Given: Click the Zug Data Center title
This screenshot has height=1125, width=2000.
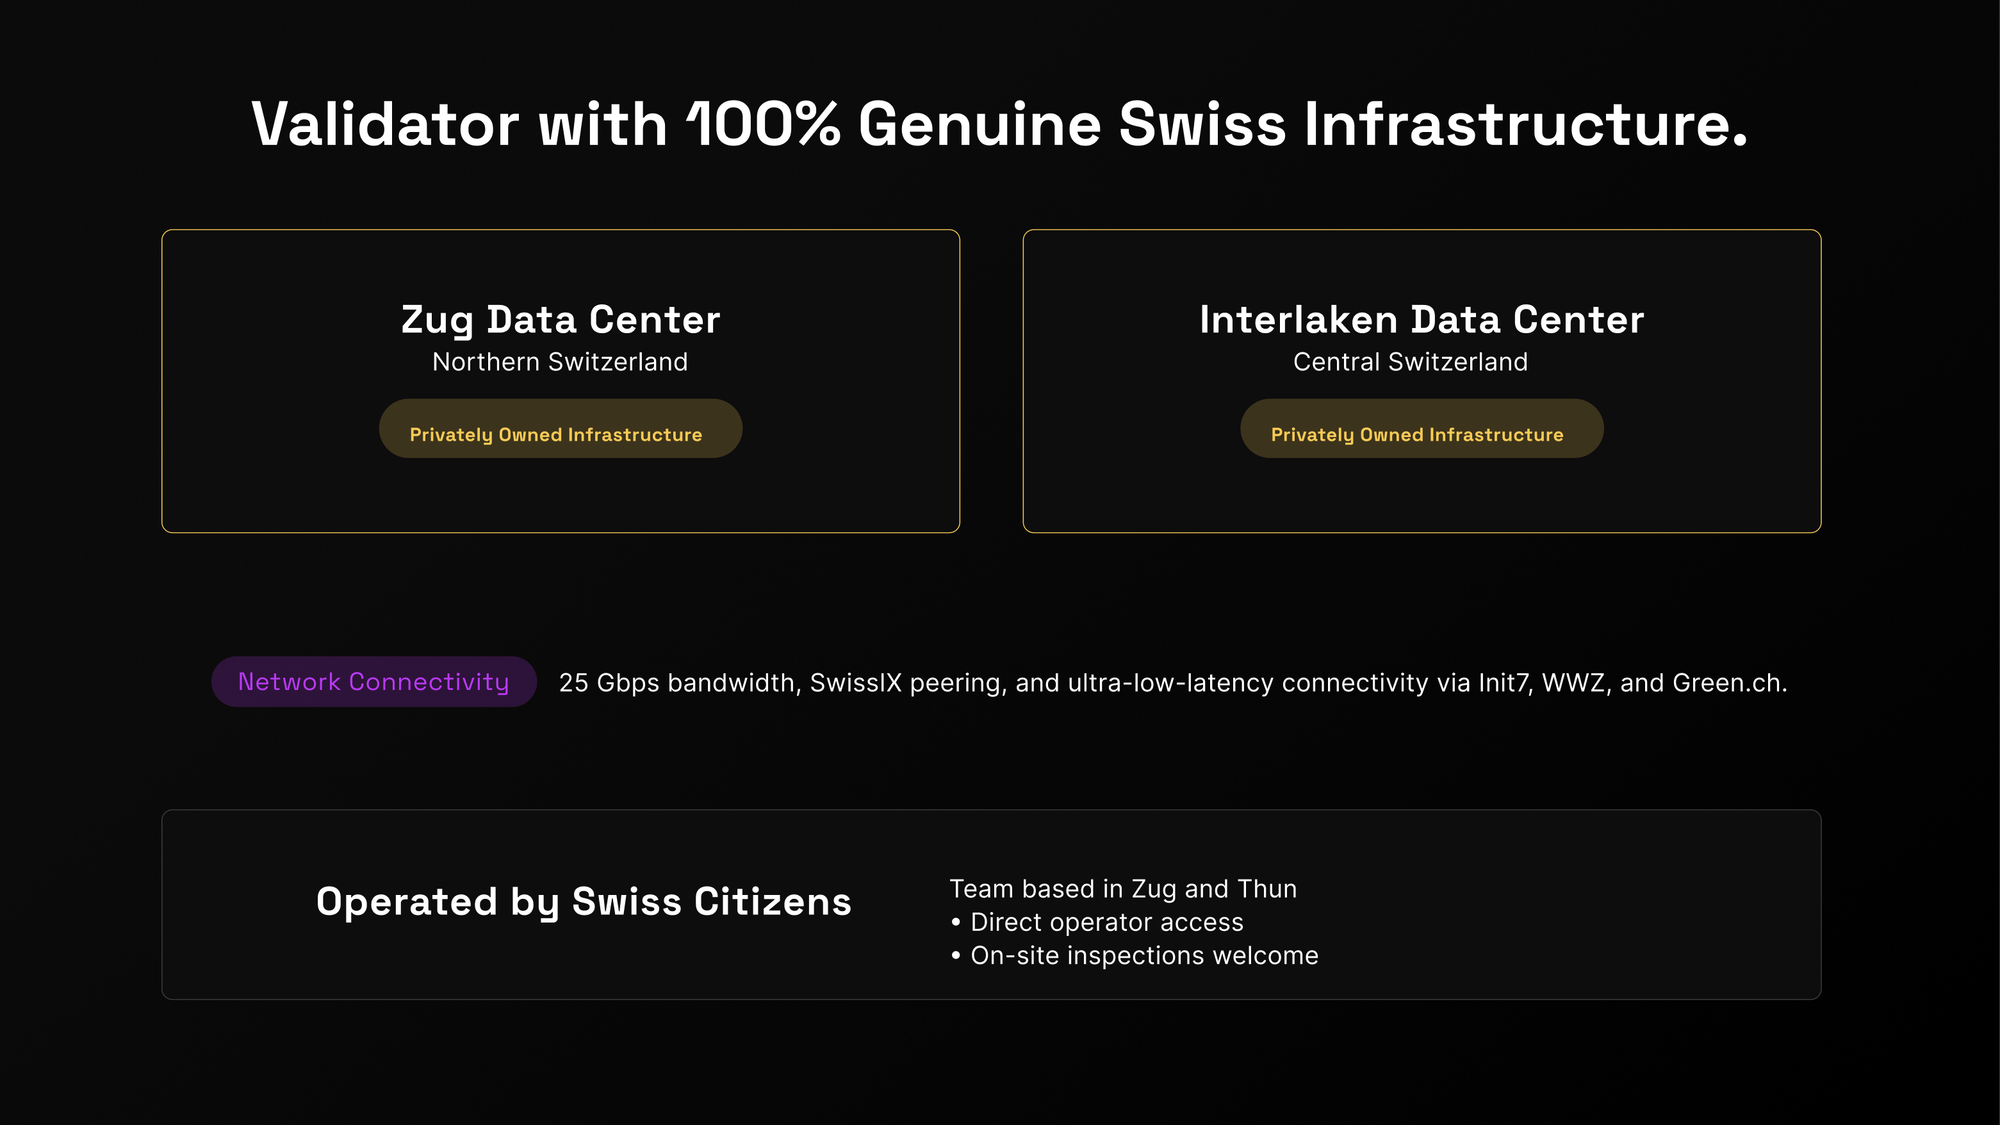Looking at the screenshot, I should point(560,320).
